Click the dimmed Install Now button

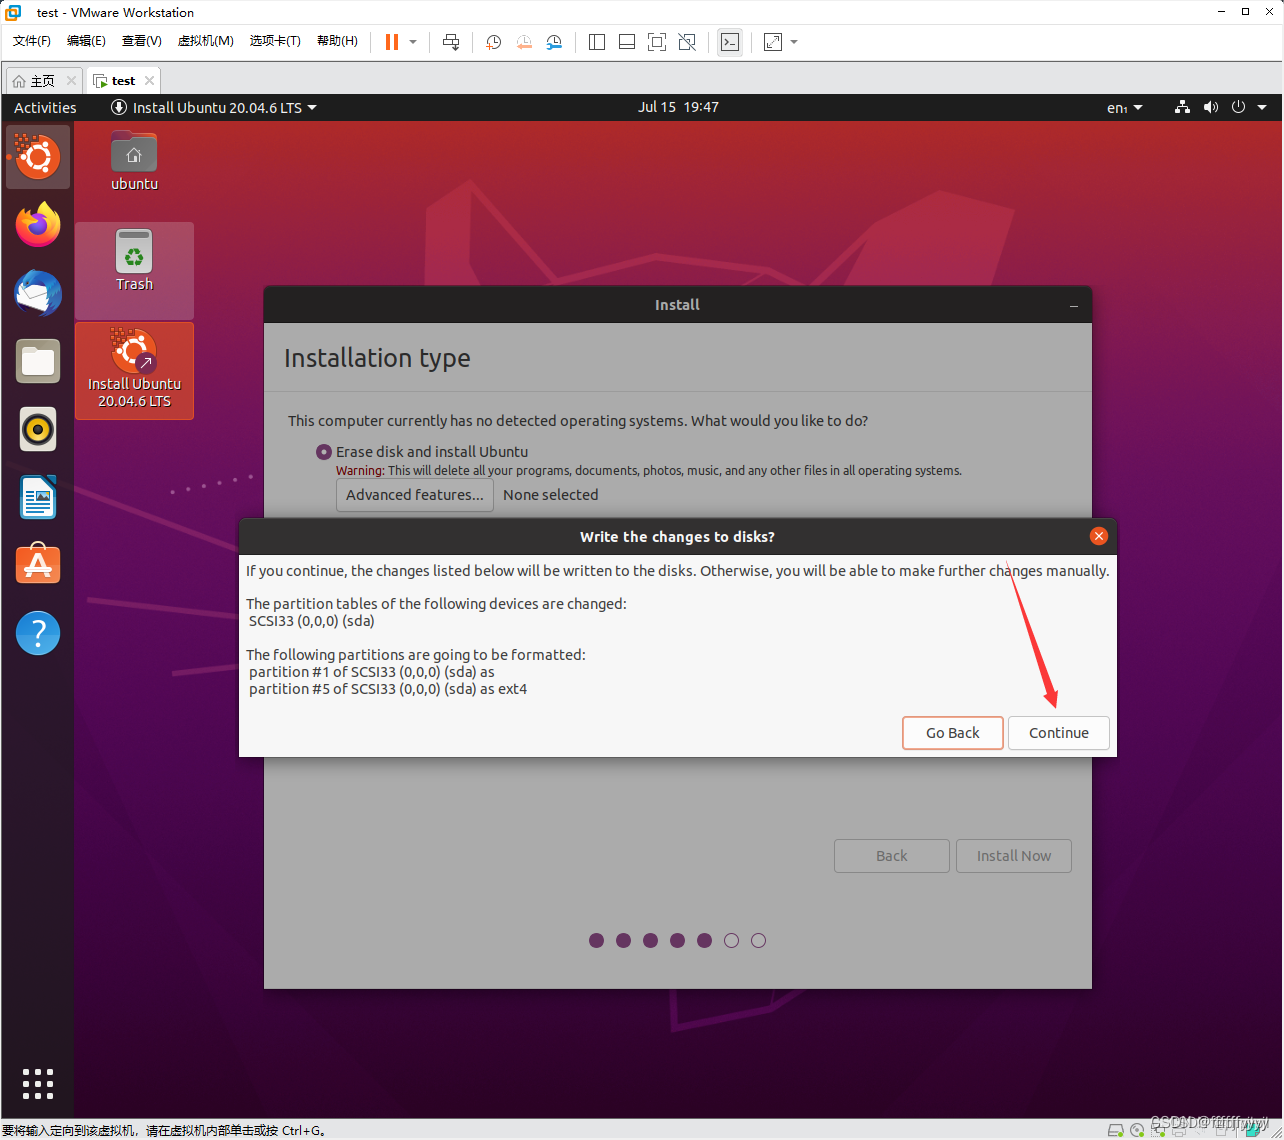click(1014, 856)
